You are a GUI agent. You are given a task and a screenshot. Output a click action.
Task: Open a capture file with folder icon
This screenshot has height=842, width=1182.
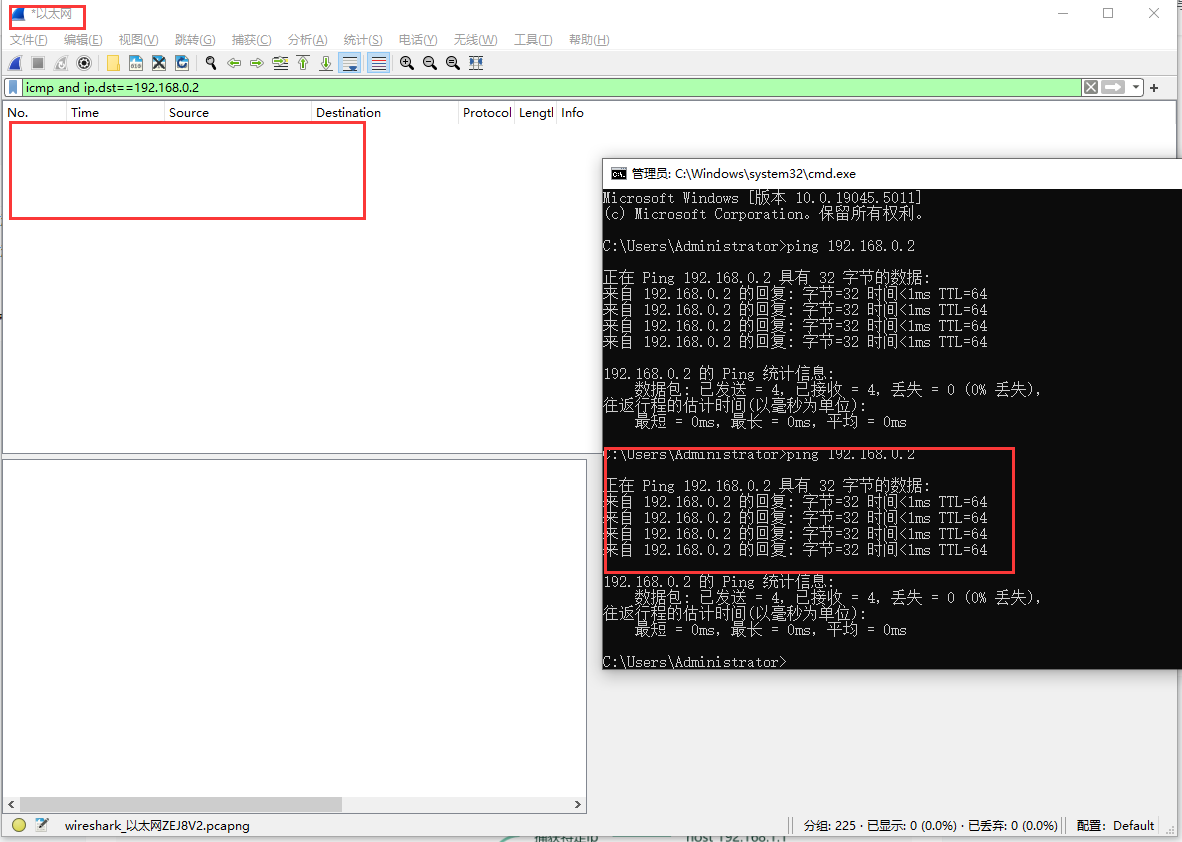[x=113, y=63]
